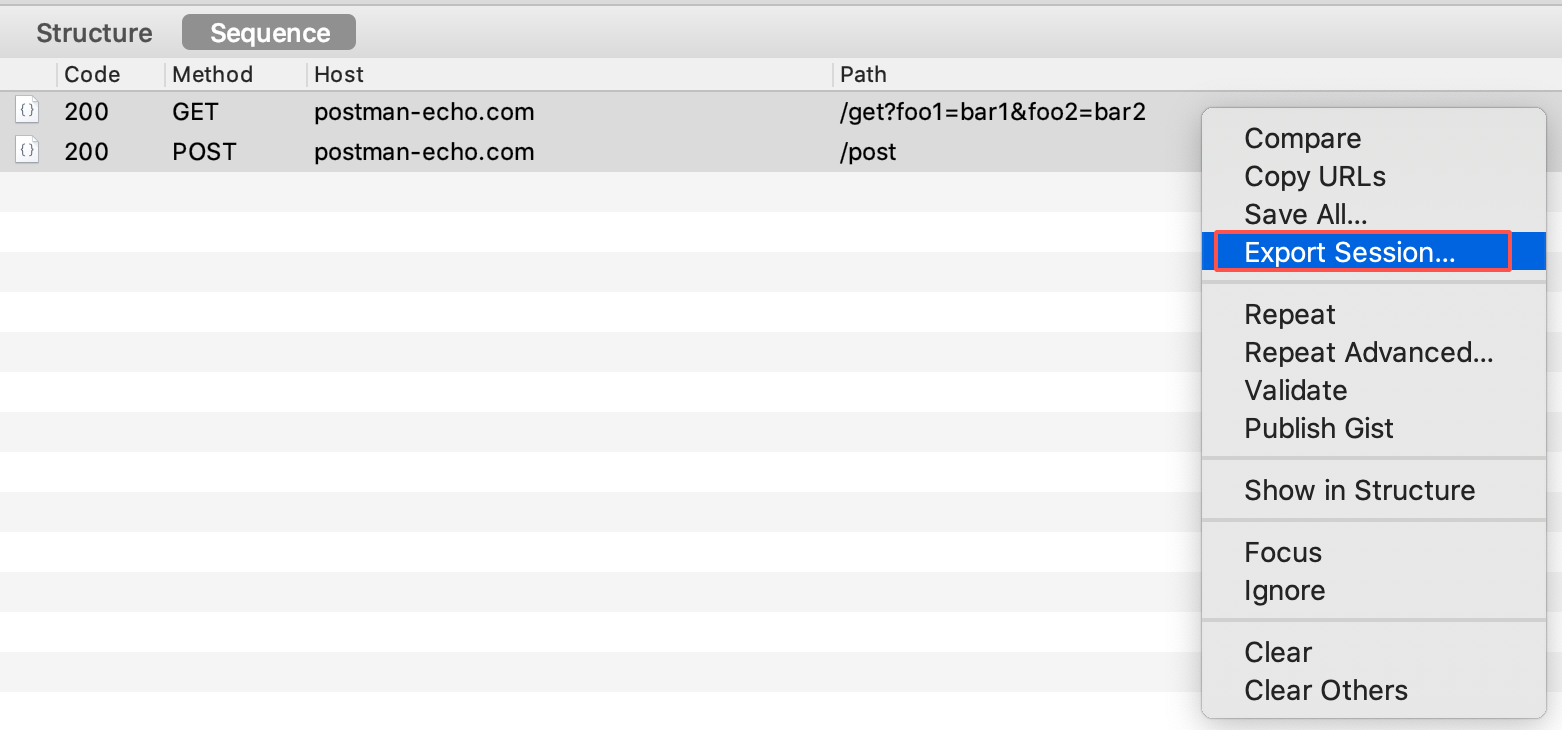Select the Sequence tab
The width and height of the screenshot is (1562, 730).
pos(270,33)
